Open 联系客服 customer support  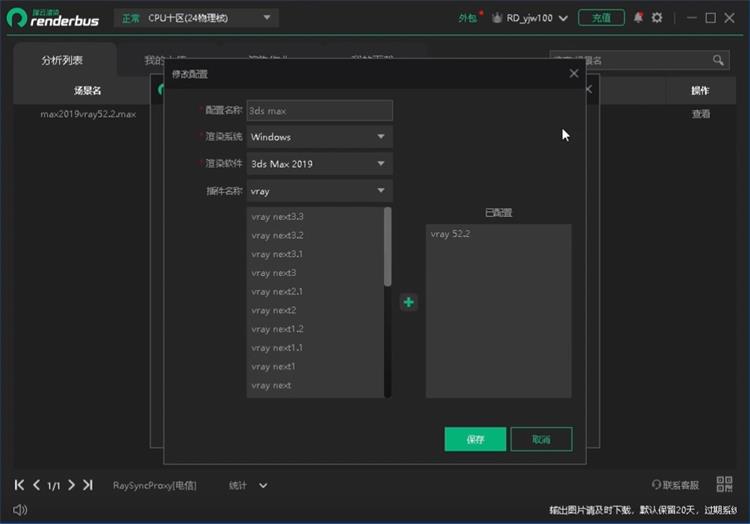pos(675,485)
